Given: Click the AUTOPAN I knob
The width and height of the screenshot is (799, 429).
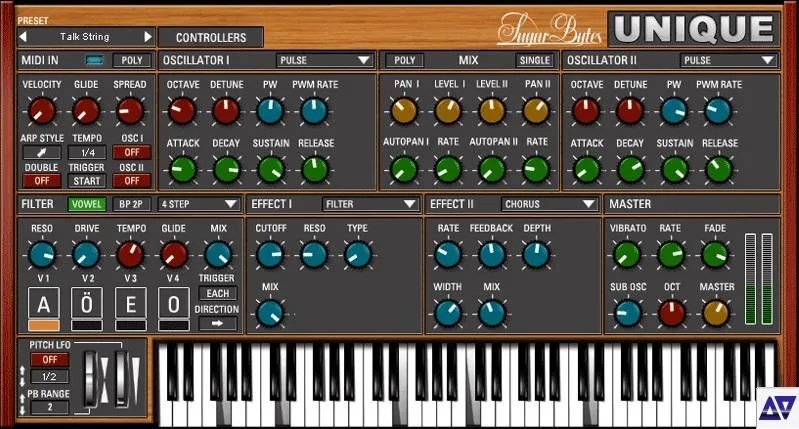Looking at the screenshot, I should pyautogui.click(x=404, y=170).
